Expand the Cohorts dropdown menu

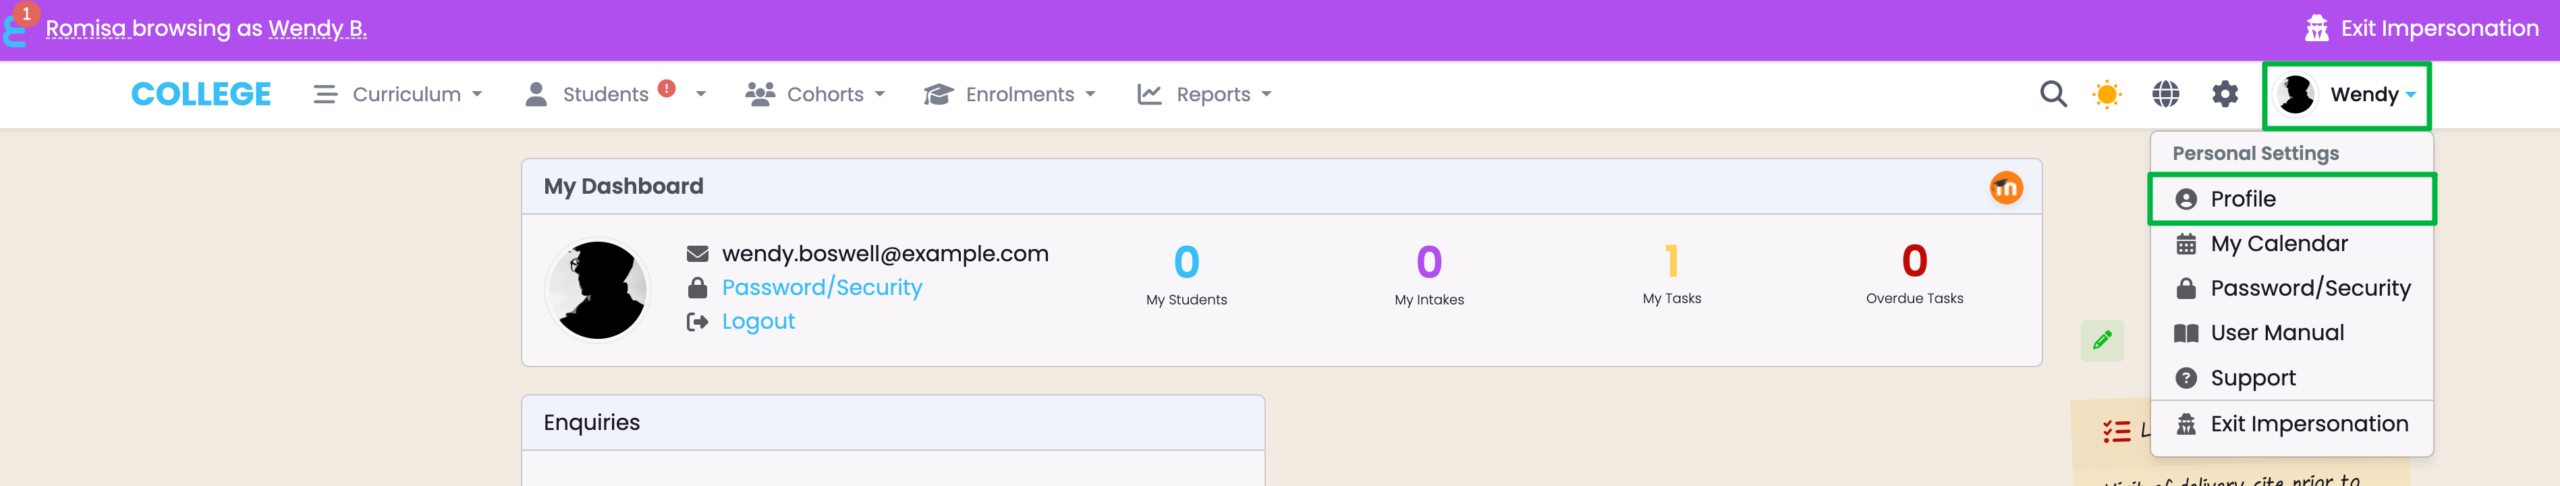pyautogui.click(x=816, y=94)
